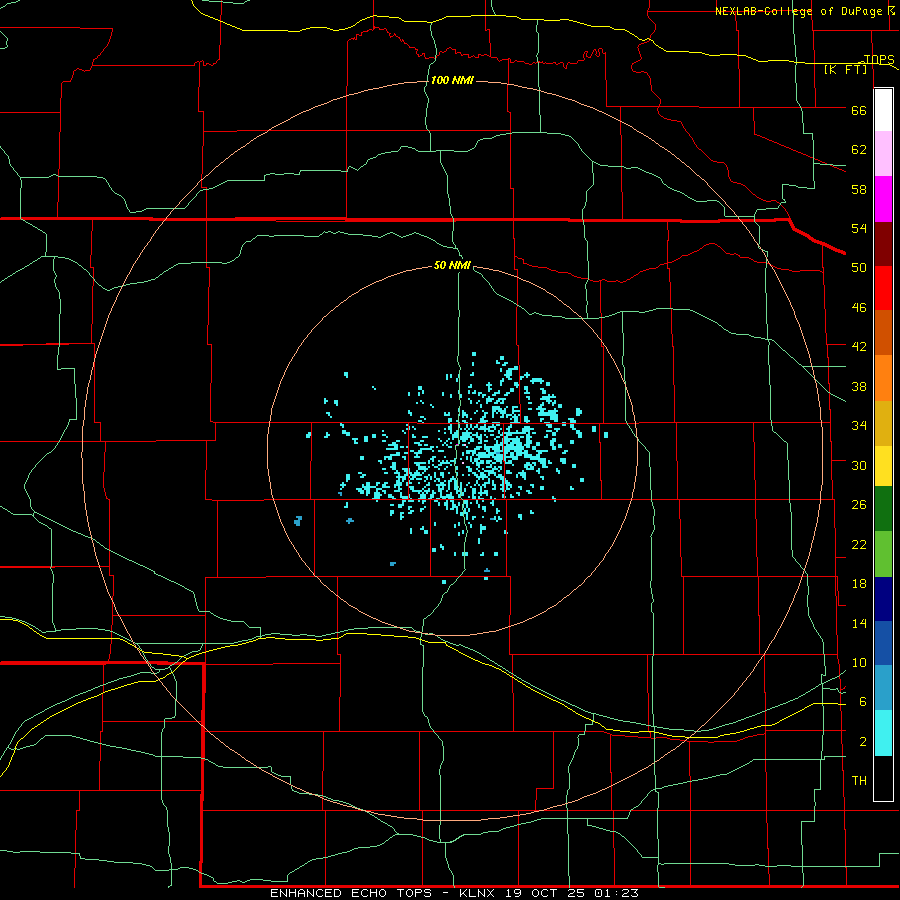Click the black TH legend swatch
Screen dimensions: 900x900
pyautogui.click(x=883, y=778)
